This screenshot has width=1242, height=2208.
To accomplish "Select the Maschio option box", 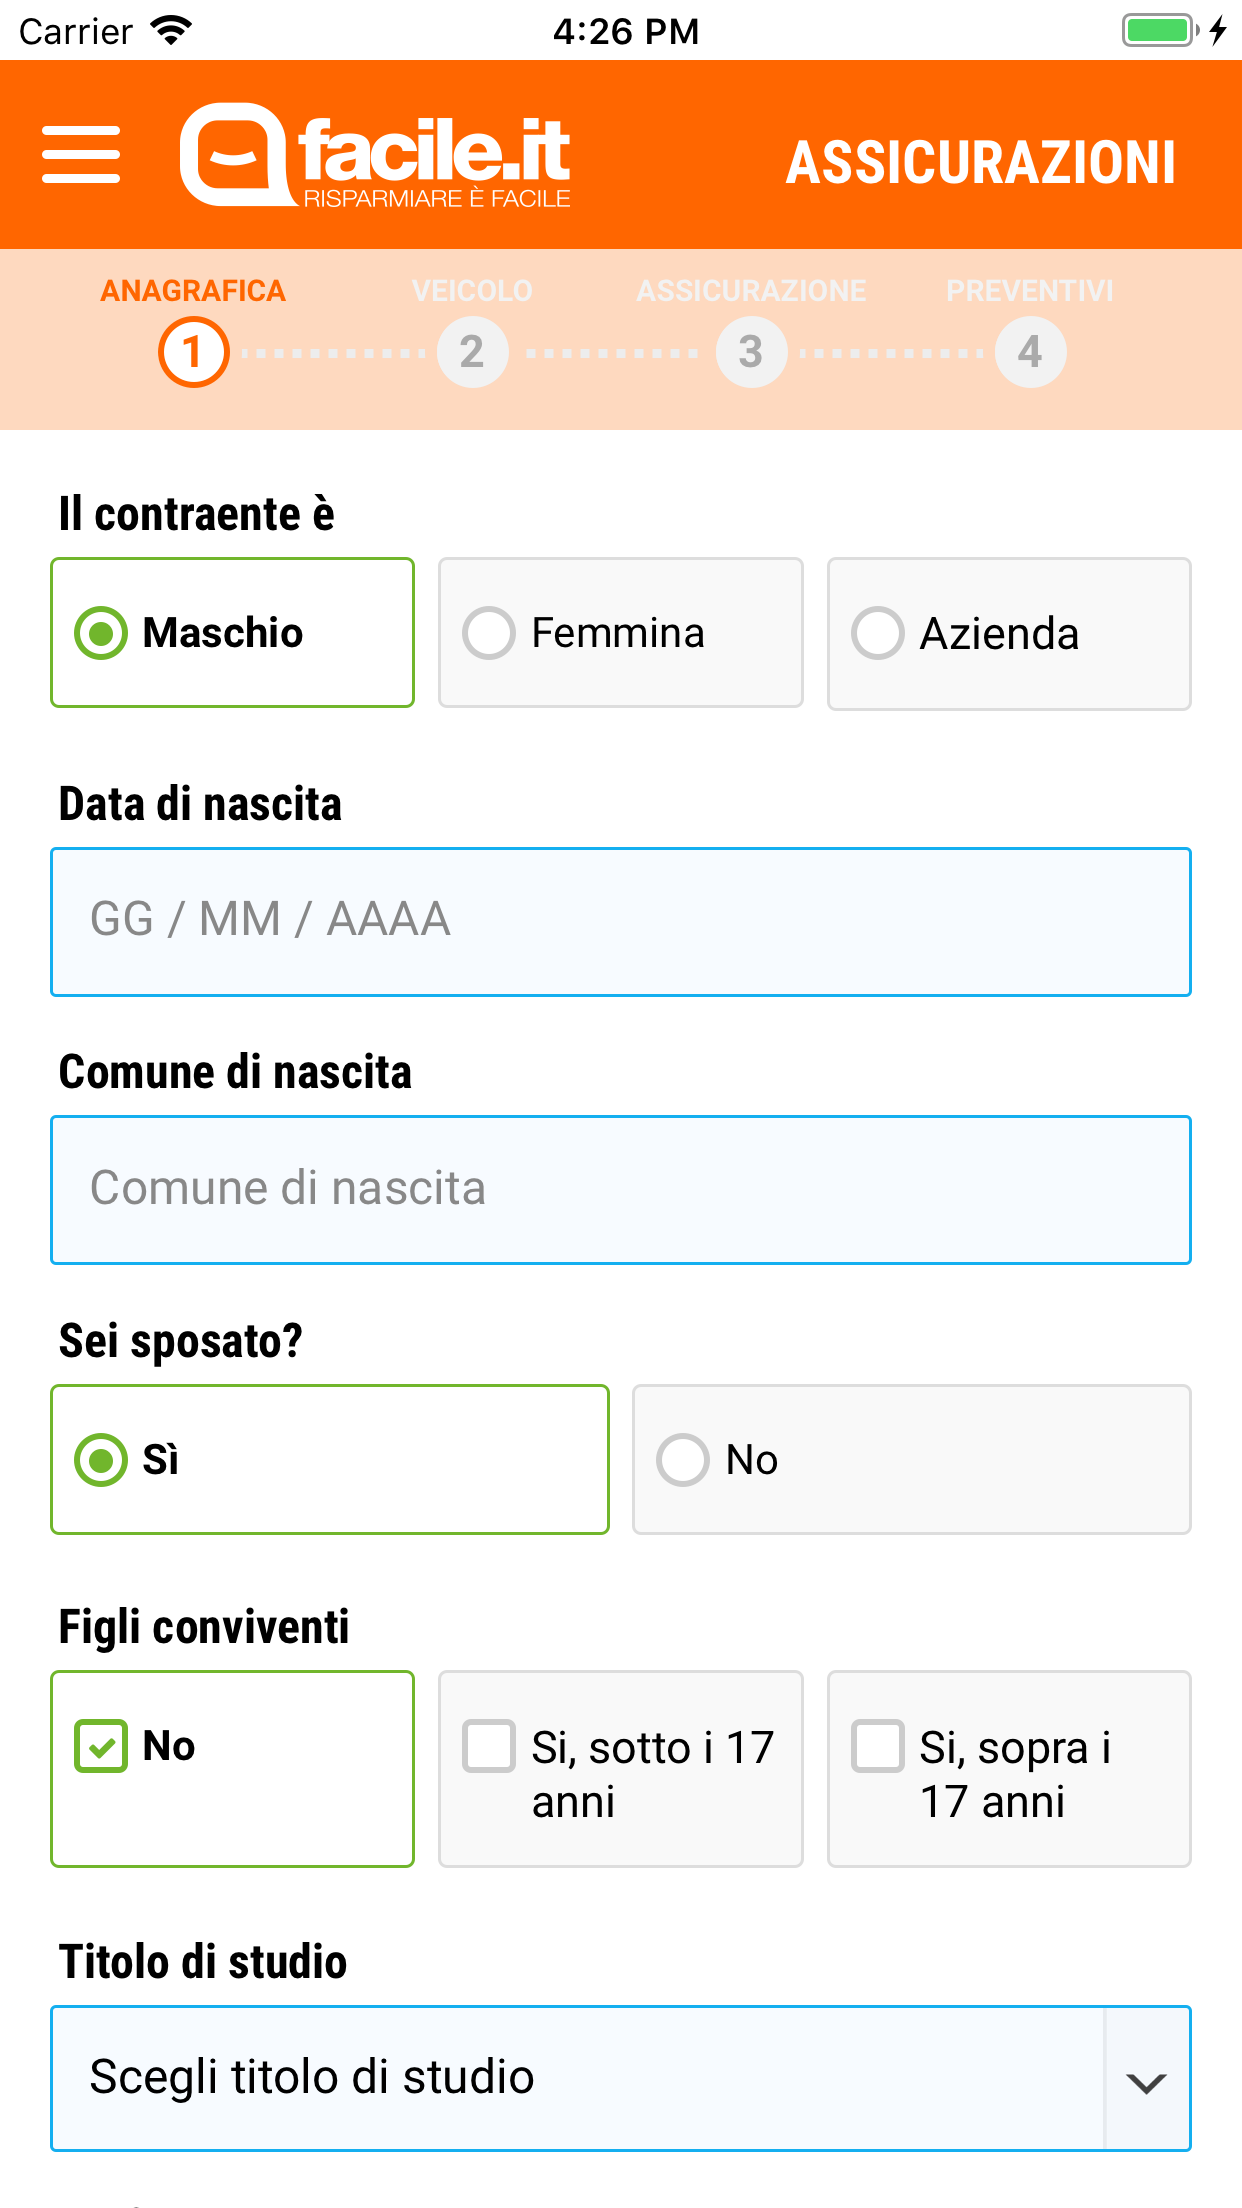I will (231, 632).
